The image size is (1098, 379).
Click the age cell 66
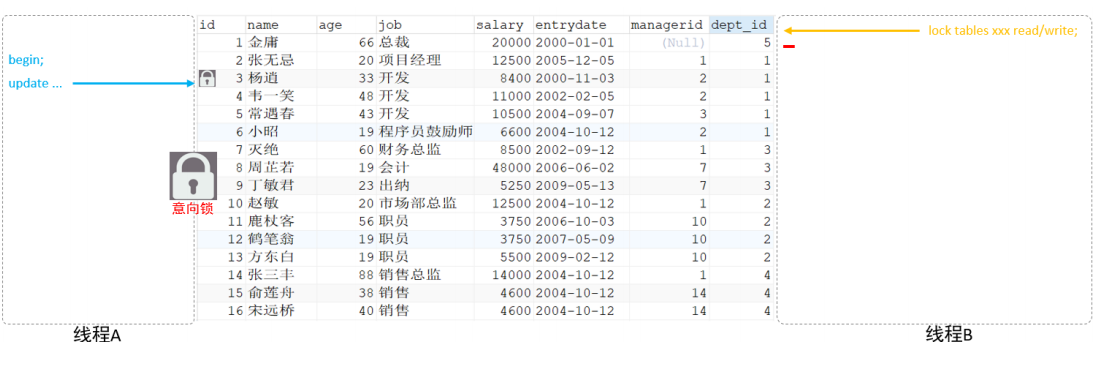[x=366, y=43]
